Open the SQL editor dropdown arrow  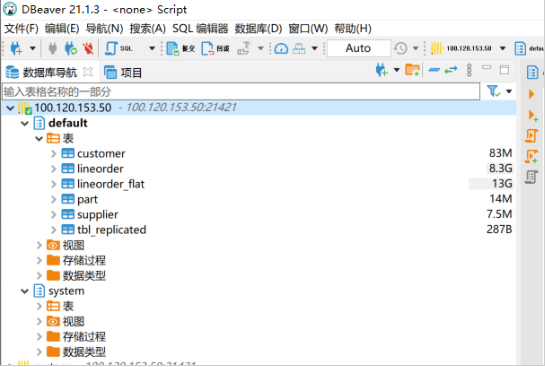152,48
